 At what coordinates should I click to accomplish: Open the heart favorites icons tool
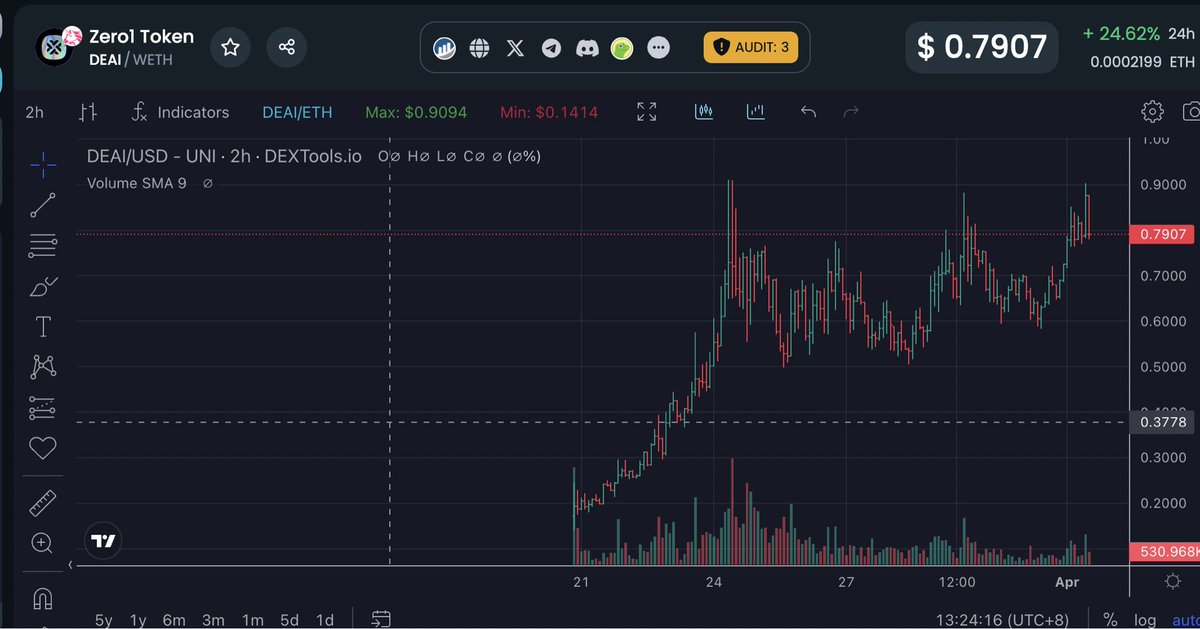43,449
